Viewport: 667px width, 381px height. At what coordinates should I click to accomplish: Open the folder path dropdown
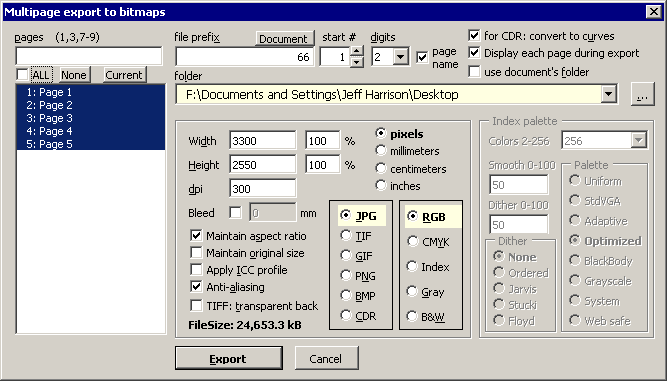[x=609, y=94]
